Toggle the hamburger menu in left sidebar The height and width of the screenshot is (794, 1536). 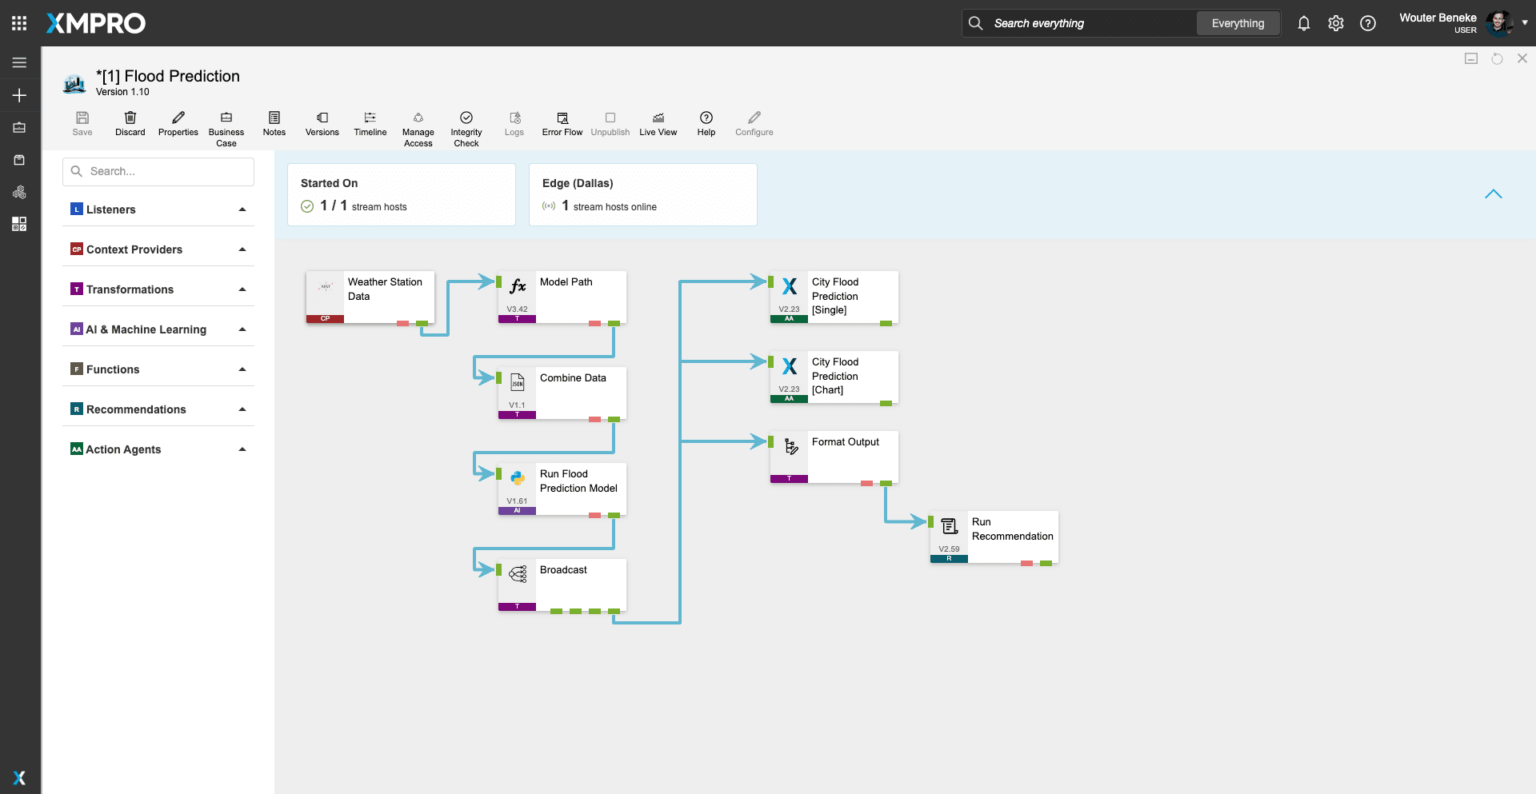[x=19, y=63]
